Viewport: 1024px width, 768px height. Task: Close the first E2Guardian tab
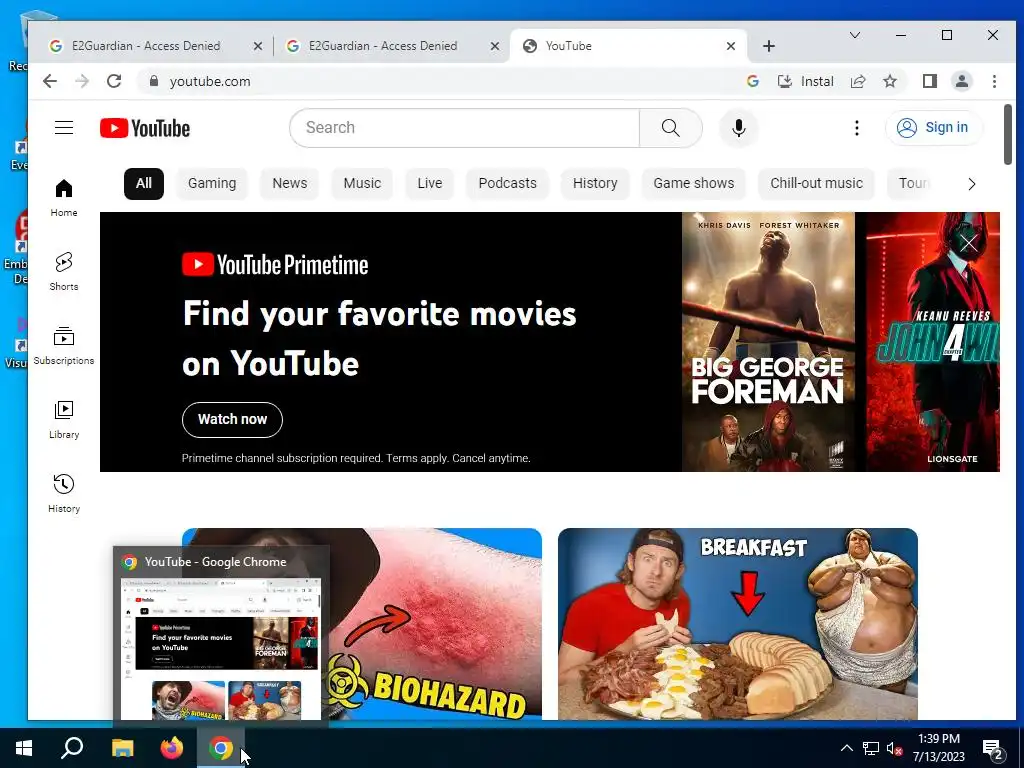[258, 46]
